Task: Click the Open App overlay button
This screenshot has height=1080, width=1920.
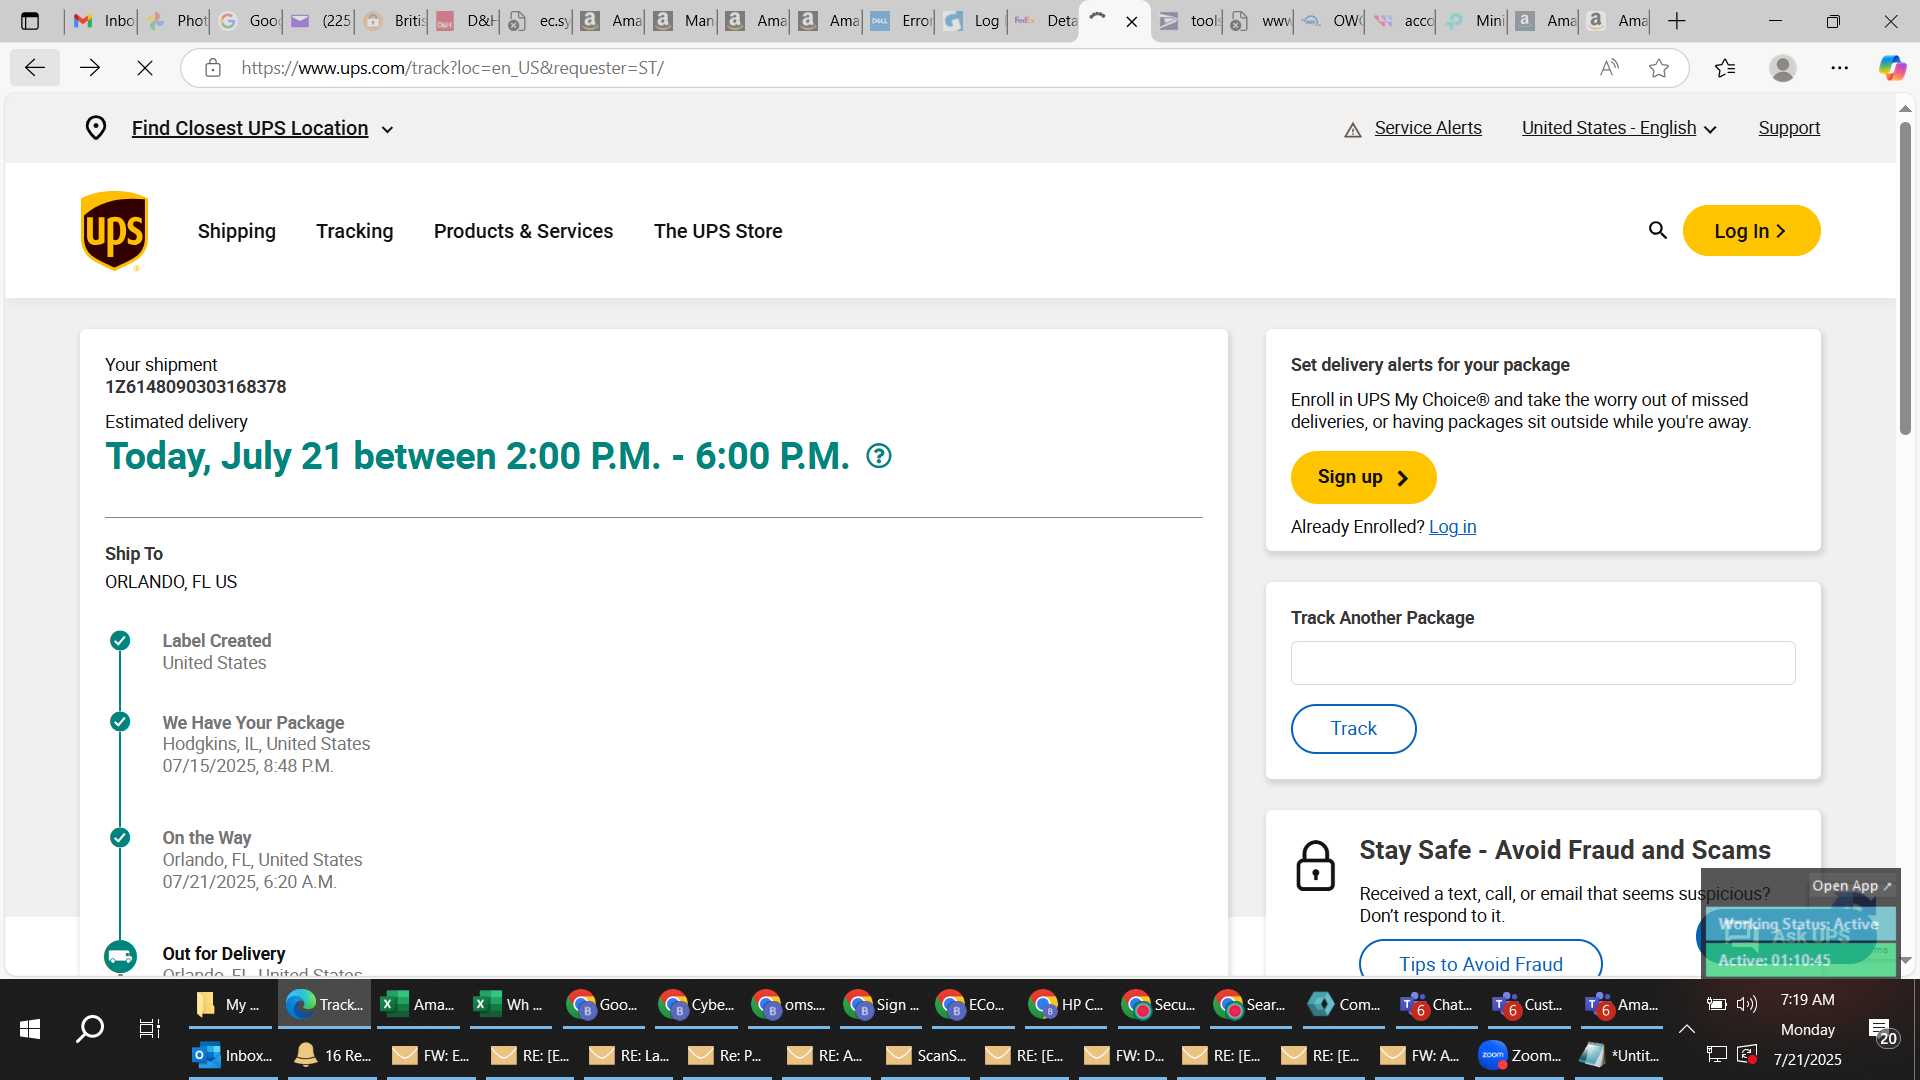Action: point(1851,886)
